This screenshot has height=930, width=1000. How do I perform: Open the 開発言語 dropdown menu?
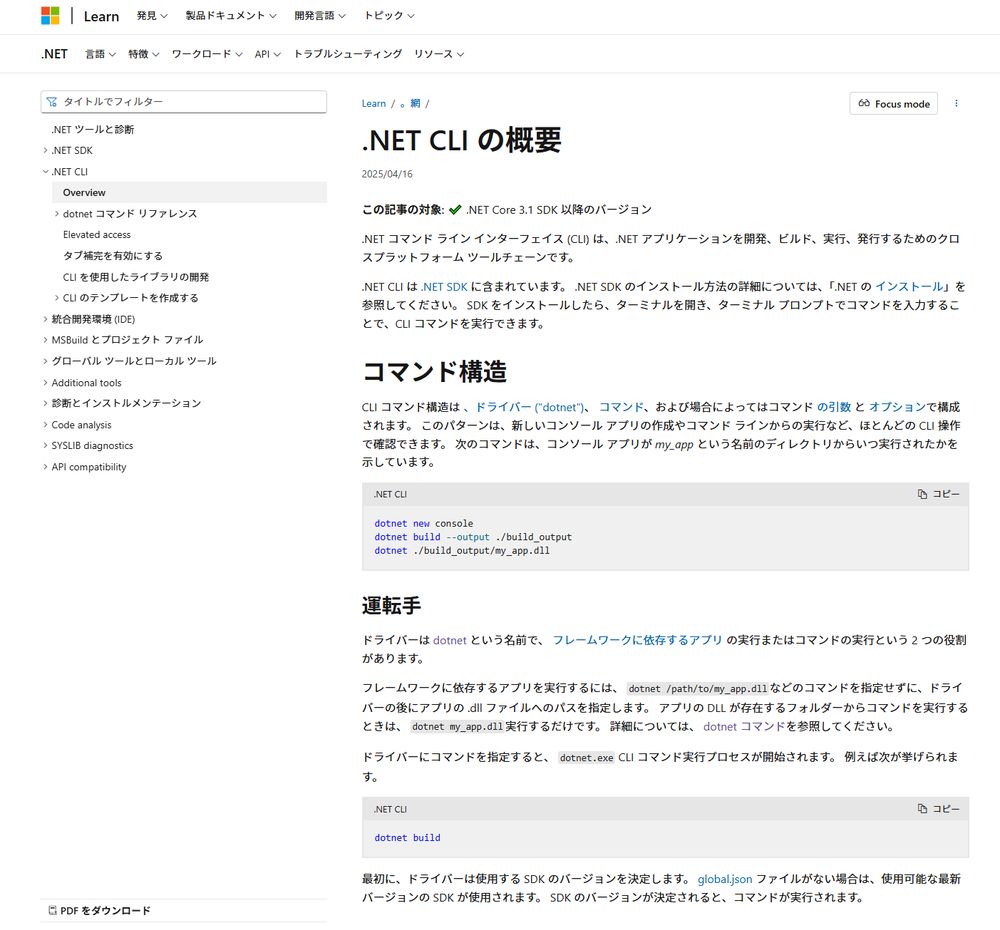point(320,15)
